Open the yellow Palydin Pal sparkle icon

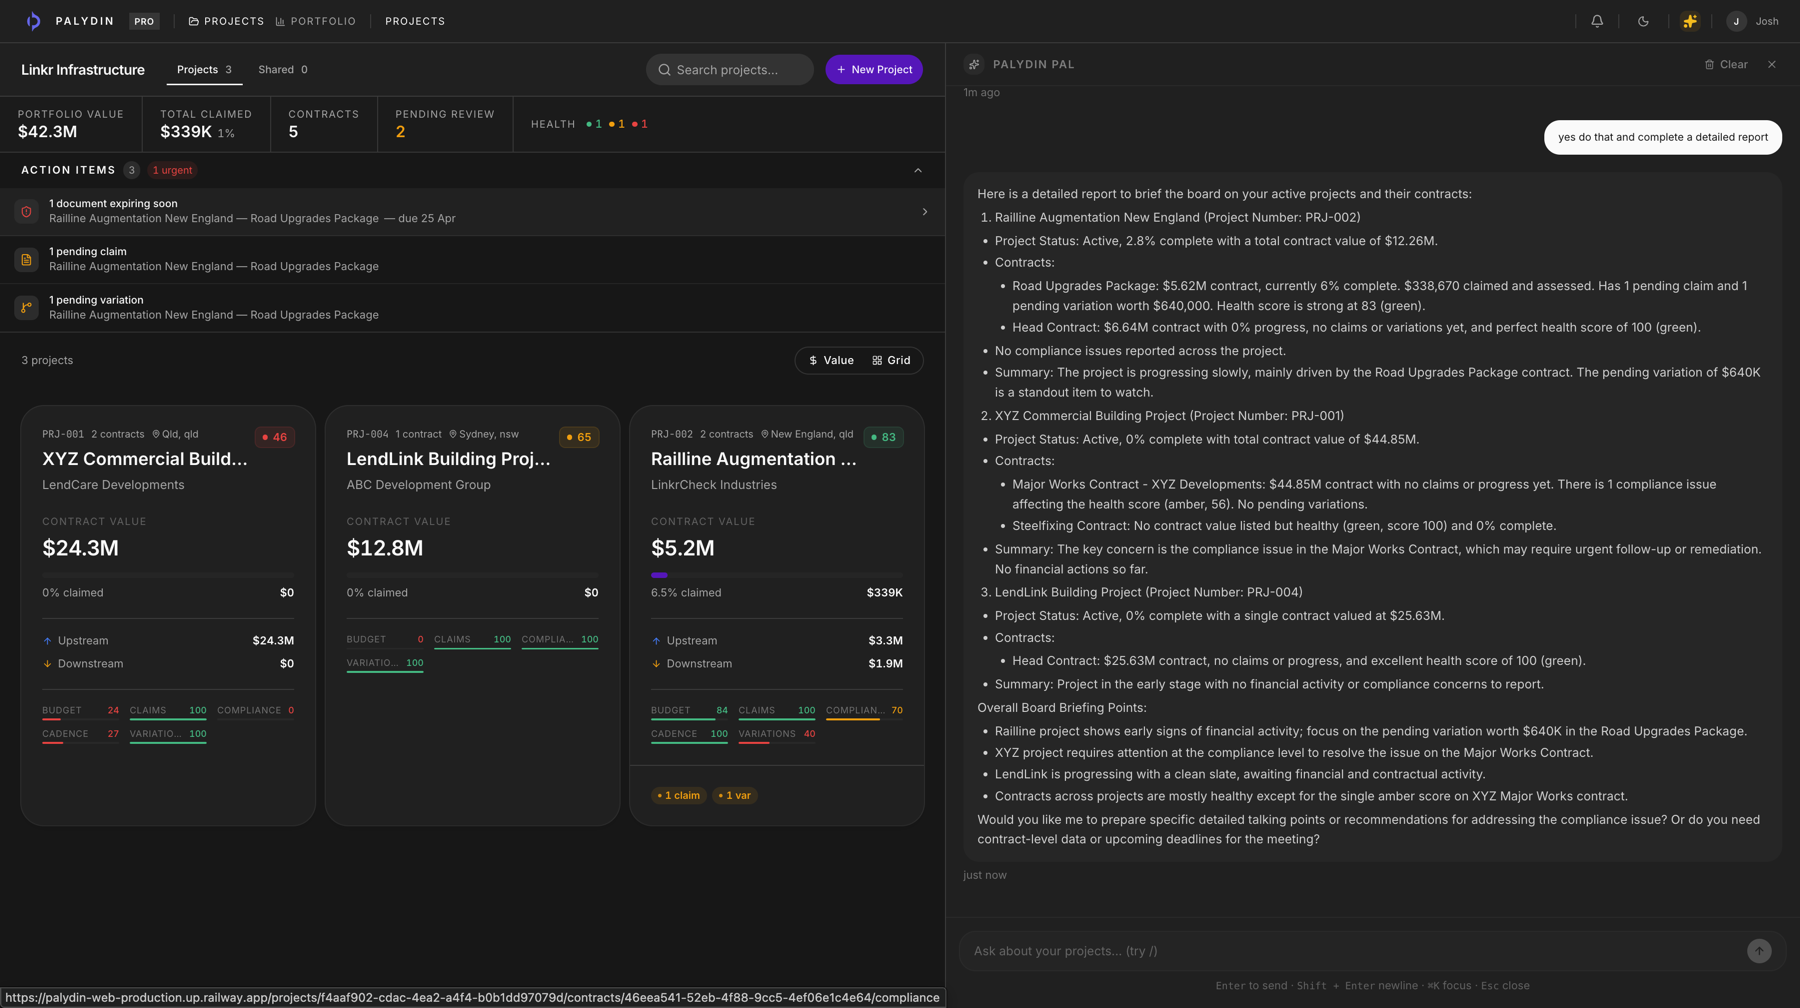(x=1690, y=21)
